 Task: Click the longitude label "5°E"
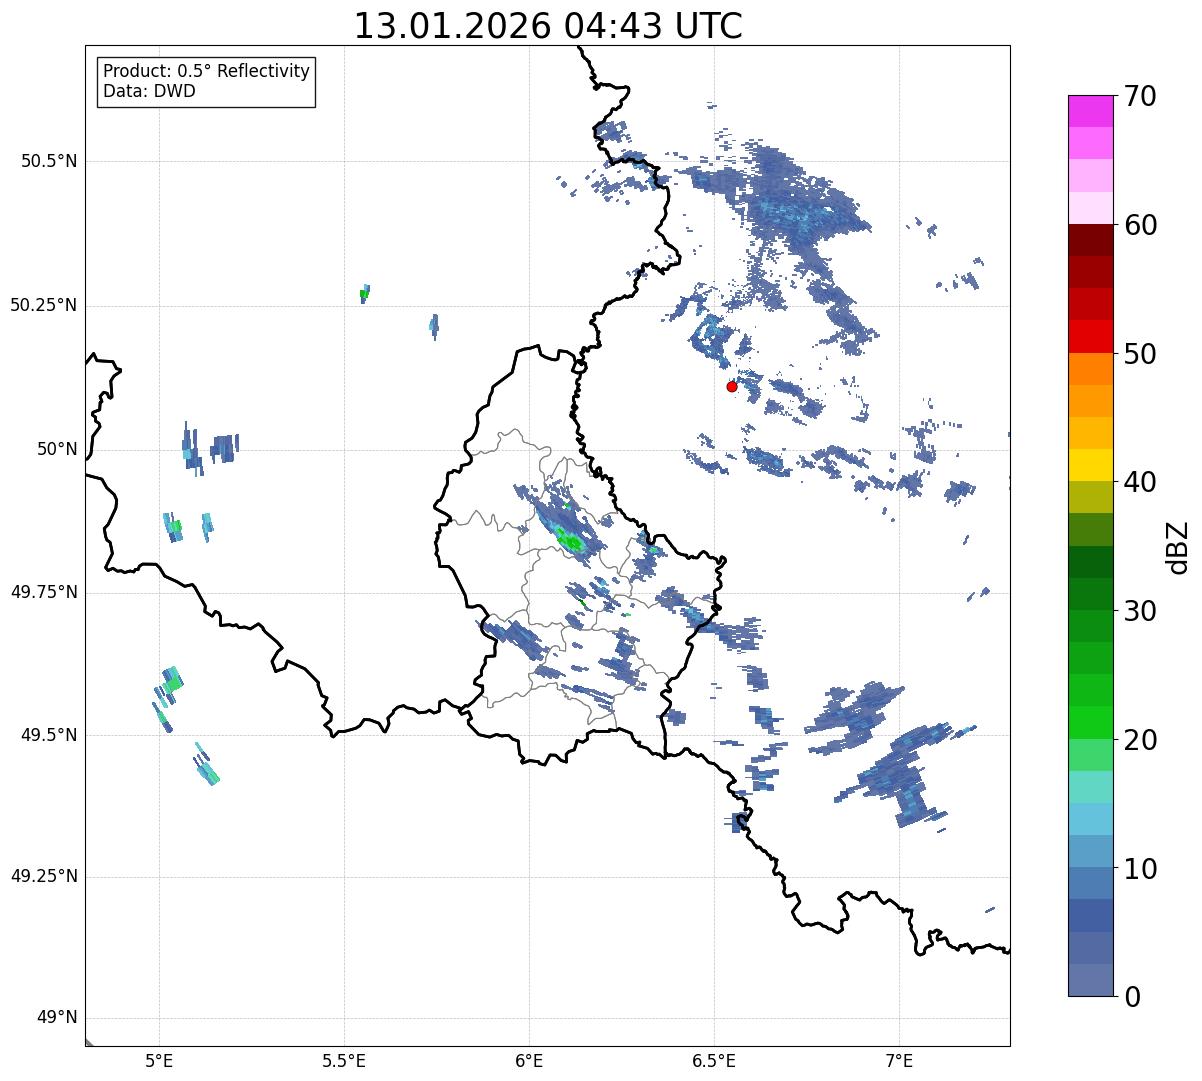(159, 1060)
